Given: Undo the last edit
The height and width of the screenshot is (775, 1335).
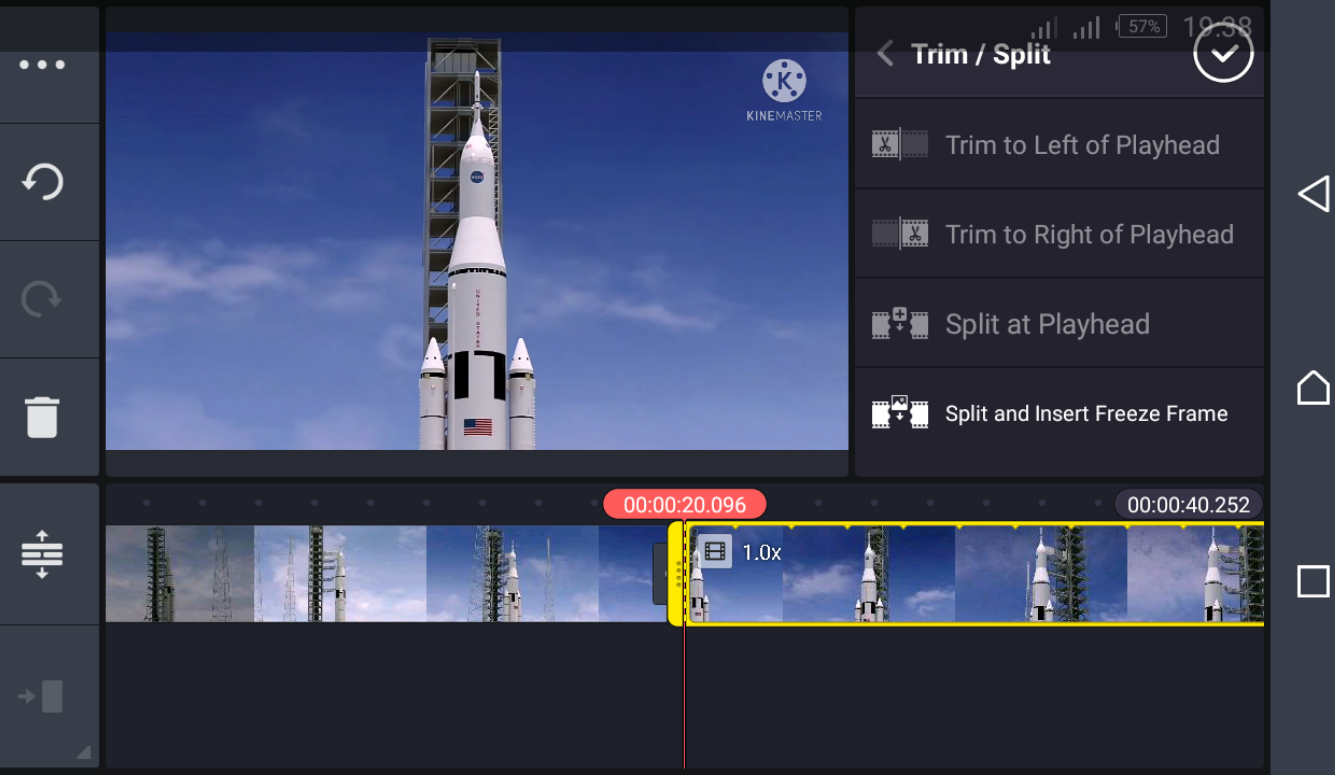Looking at the screenshot, I should tap(42, 182).
